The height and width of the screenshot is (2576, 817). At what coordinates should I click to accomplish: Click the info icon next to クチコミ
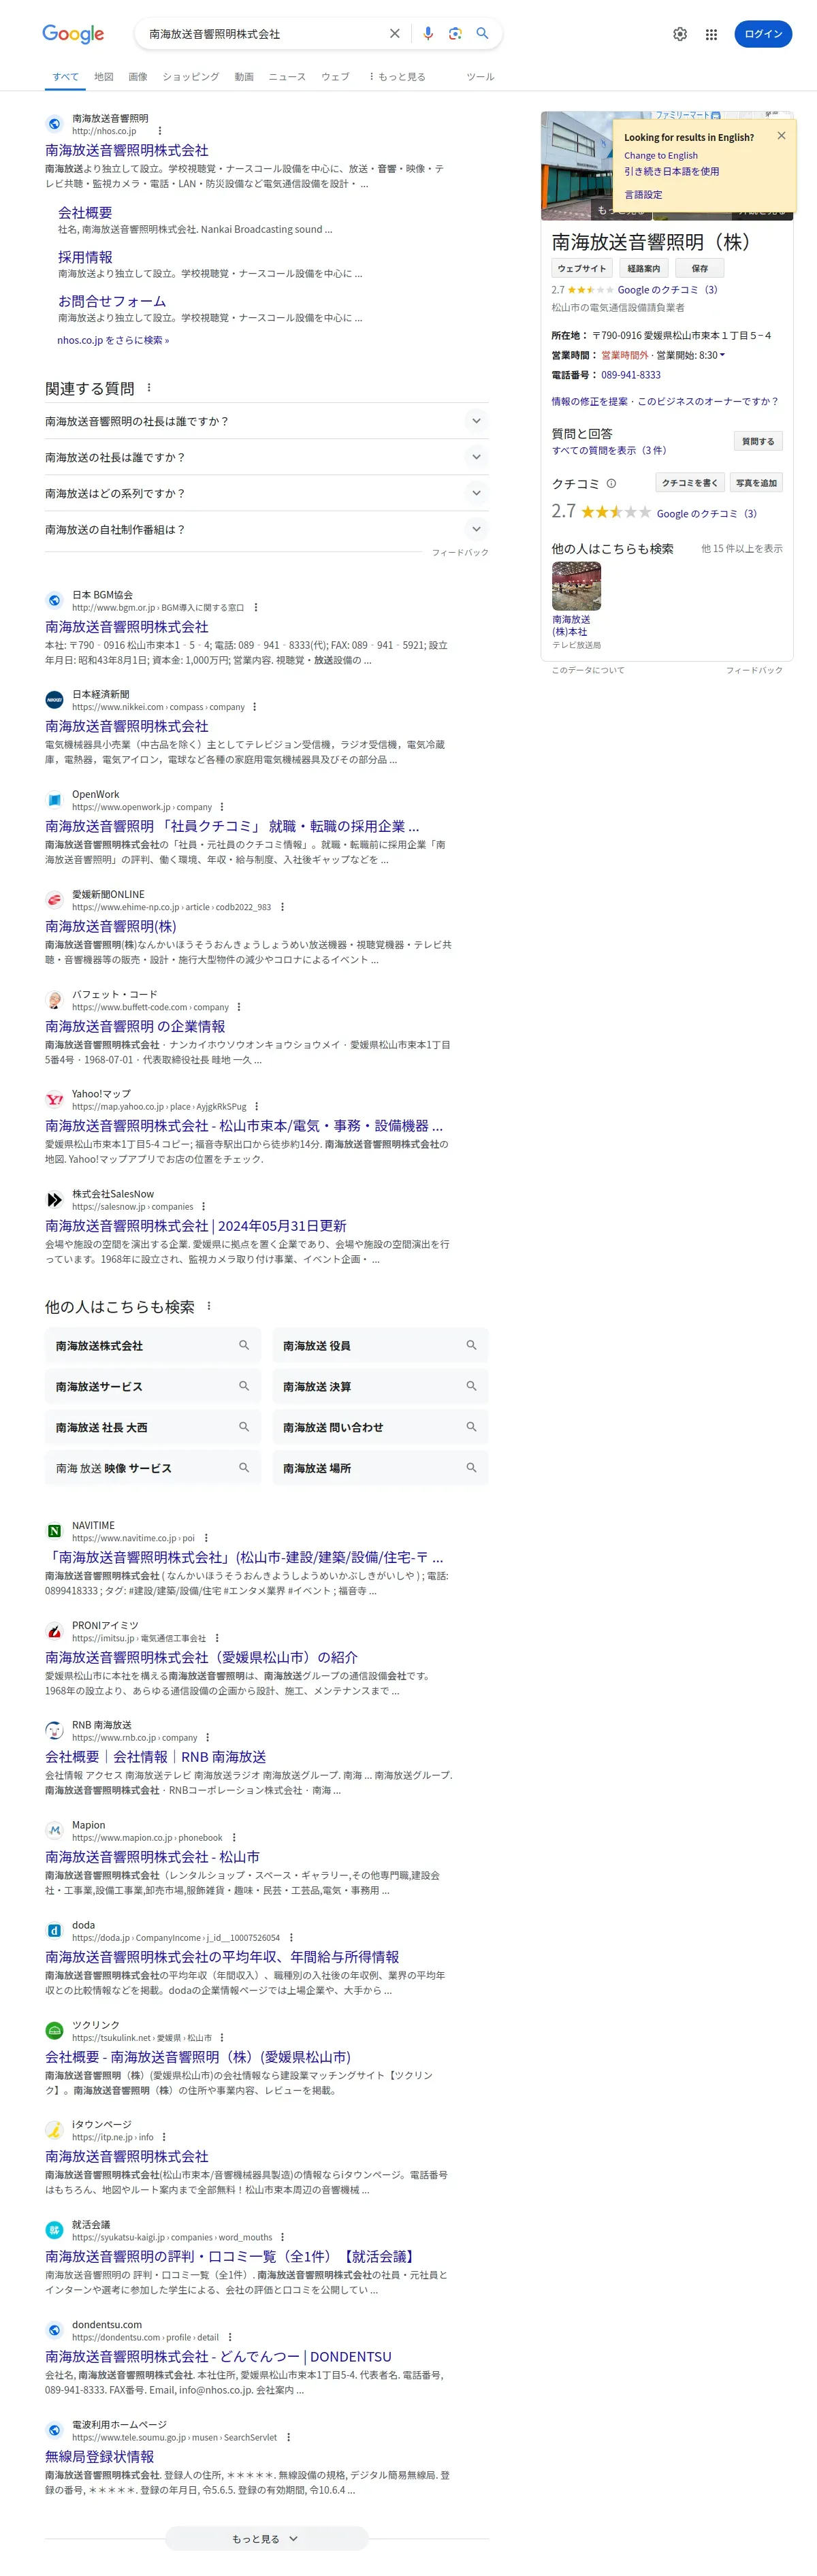[x=611, y=484]
